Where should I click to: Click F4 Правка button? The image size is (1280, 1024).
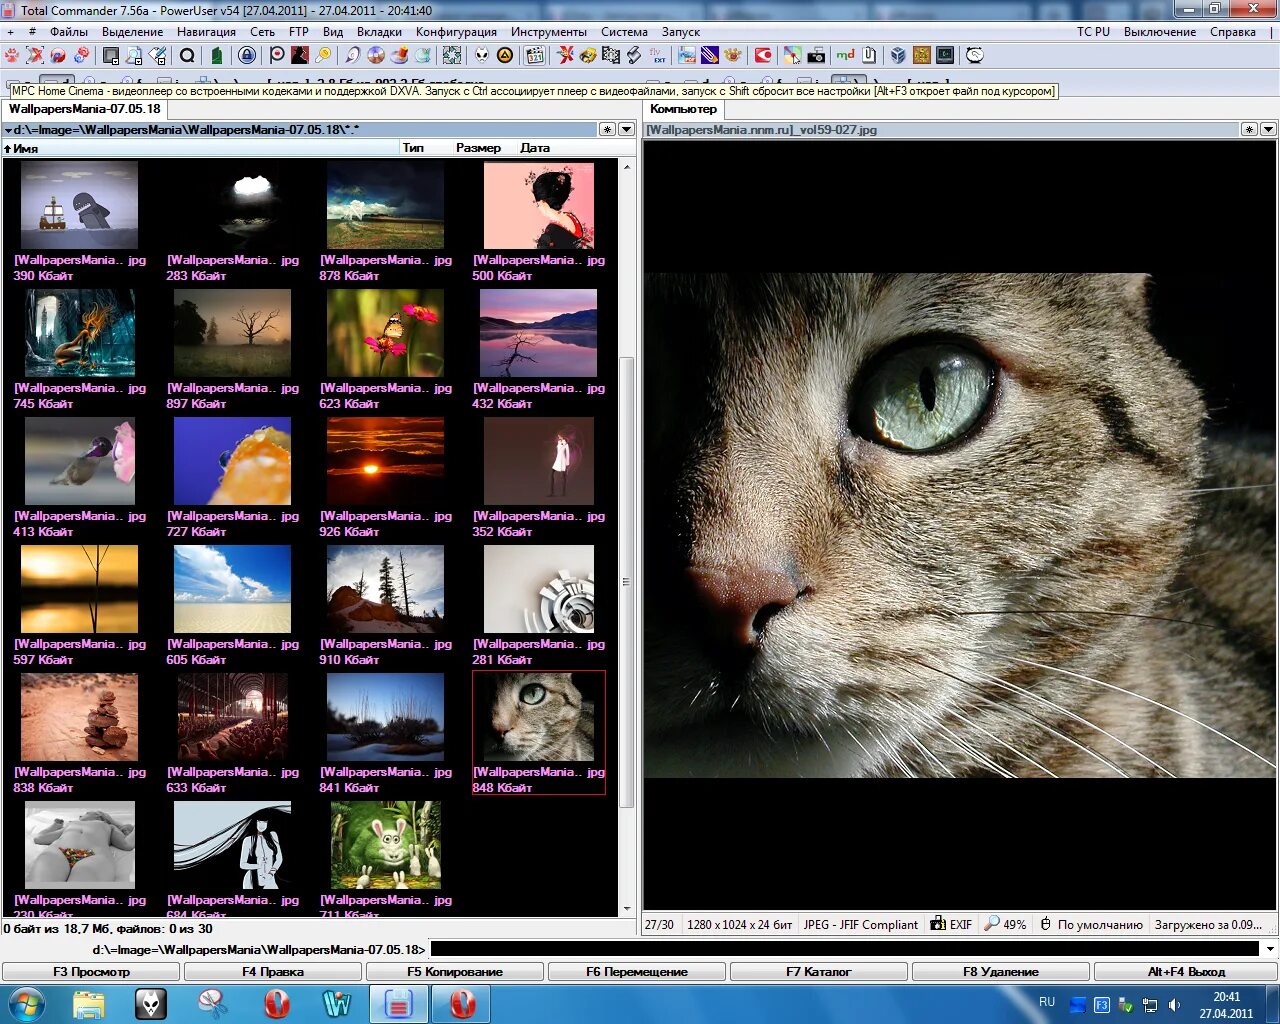click(273, 971)
